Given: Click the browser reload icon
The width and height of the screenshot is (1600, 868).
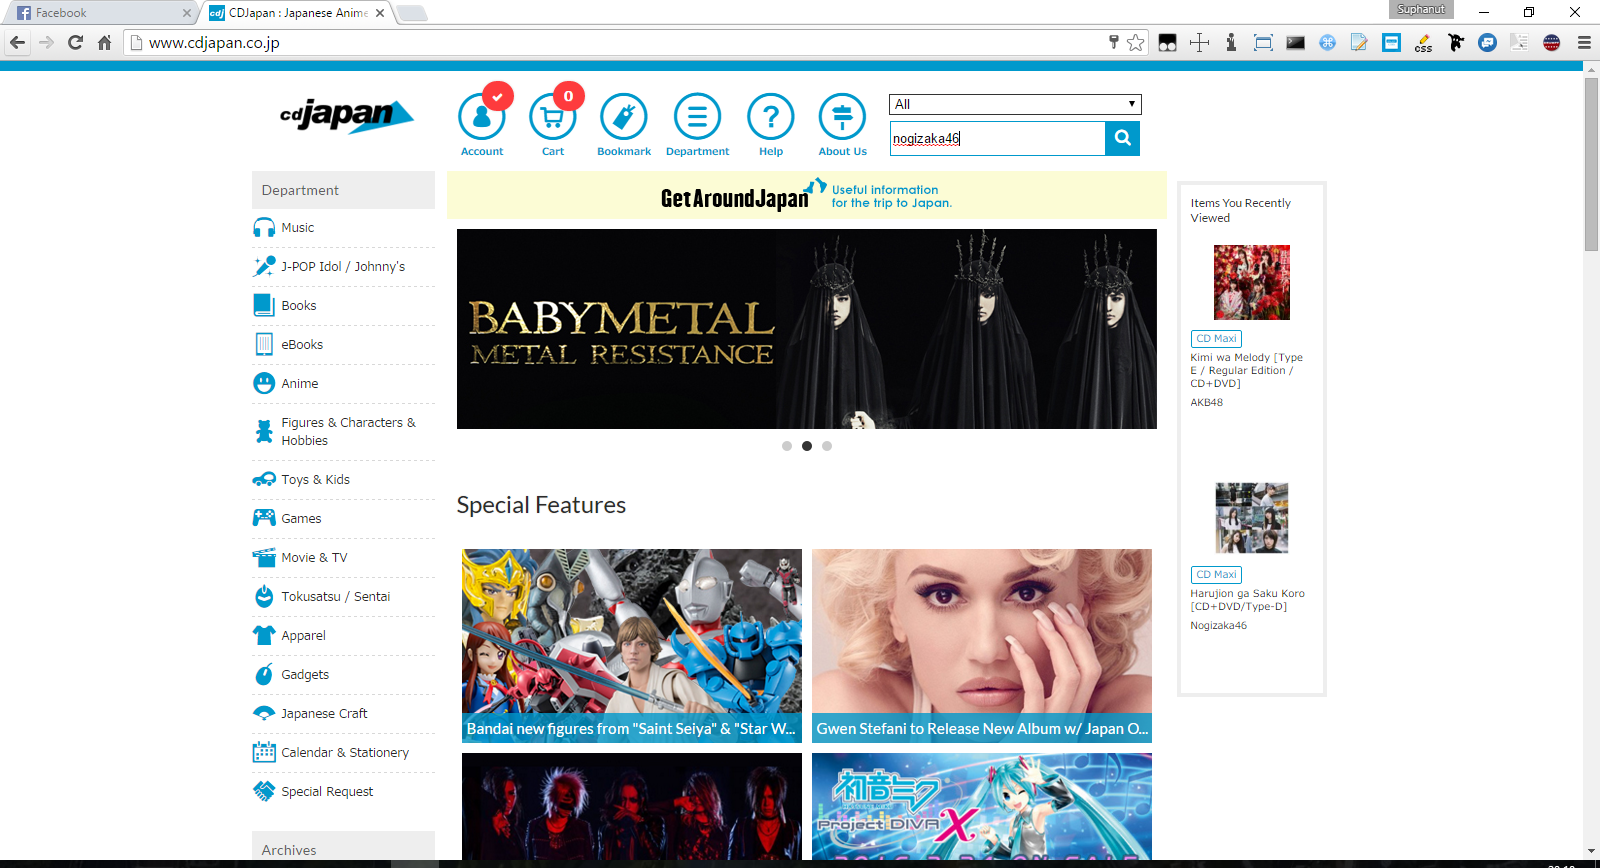Looking at the screenshot, I should point(75,42).
